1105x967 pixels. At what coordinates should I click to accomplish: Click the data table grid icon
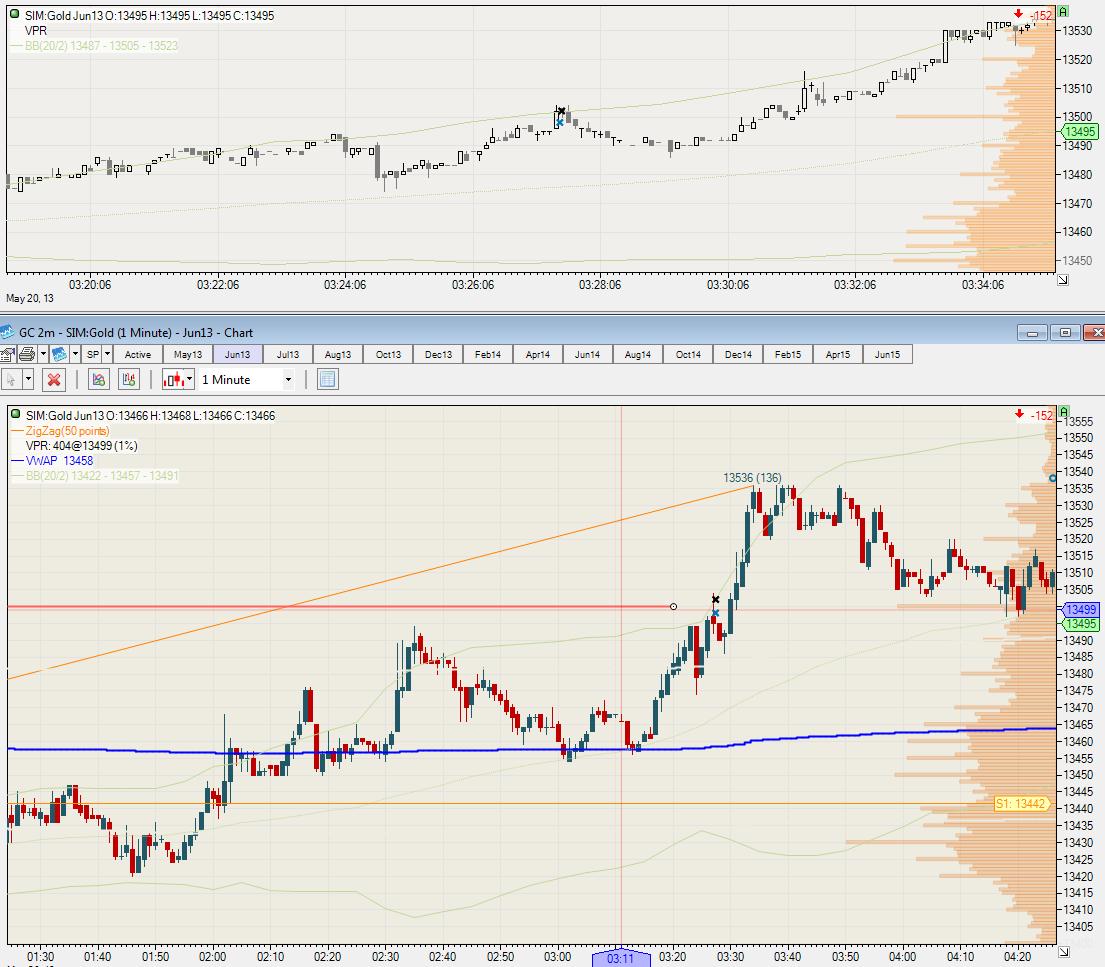pyautogui.click(x=328, y=379)
